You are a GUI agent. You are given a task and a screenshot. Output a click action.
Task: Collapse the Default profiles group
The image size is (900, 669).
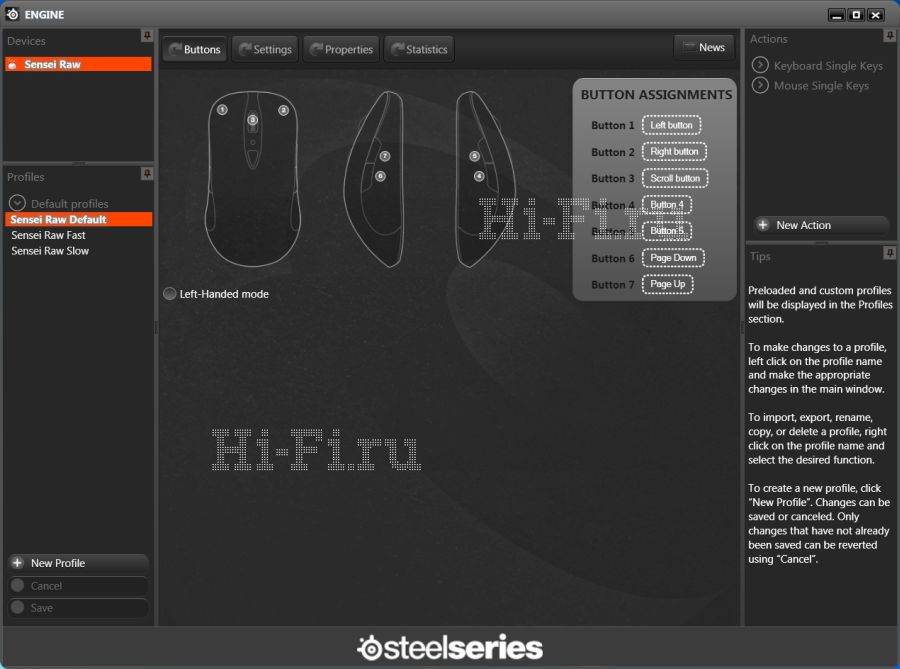(17, 203)
